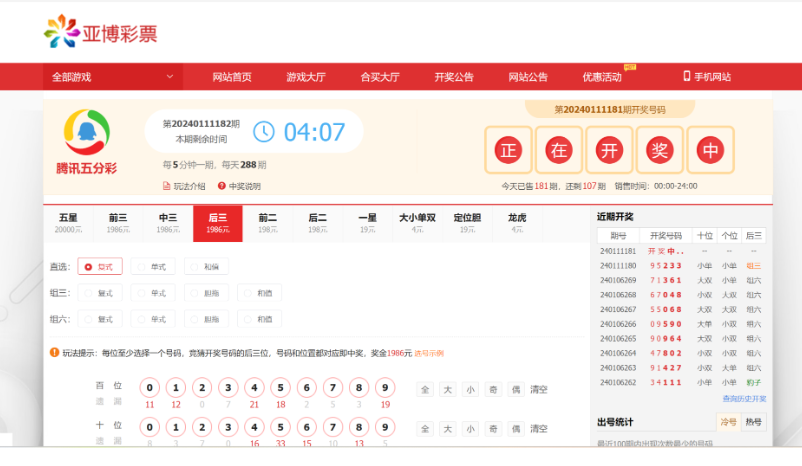Click 清空 in 百位 row
Viewport: 802px width, 466px height.
tap(539, 390)
